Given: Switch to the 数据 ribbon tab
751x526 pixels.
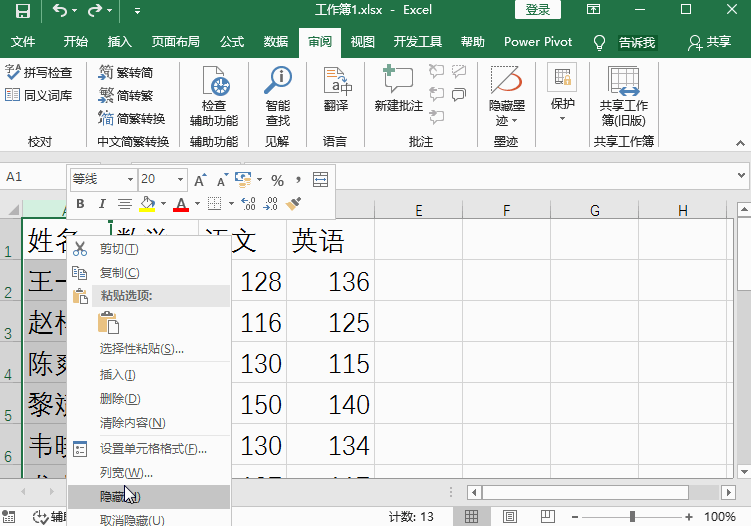Looking at the screenshot, I should (x=276, y=42).
